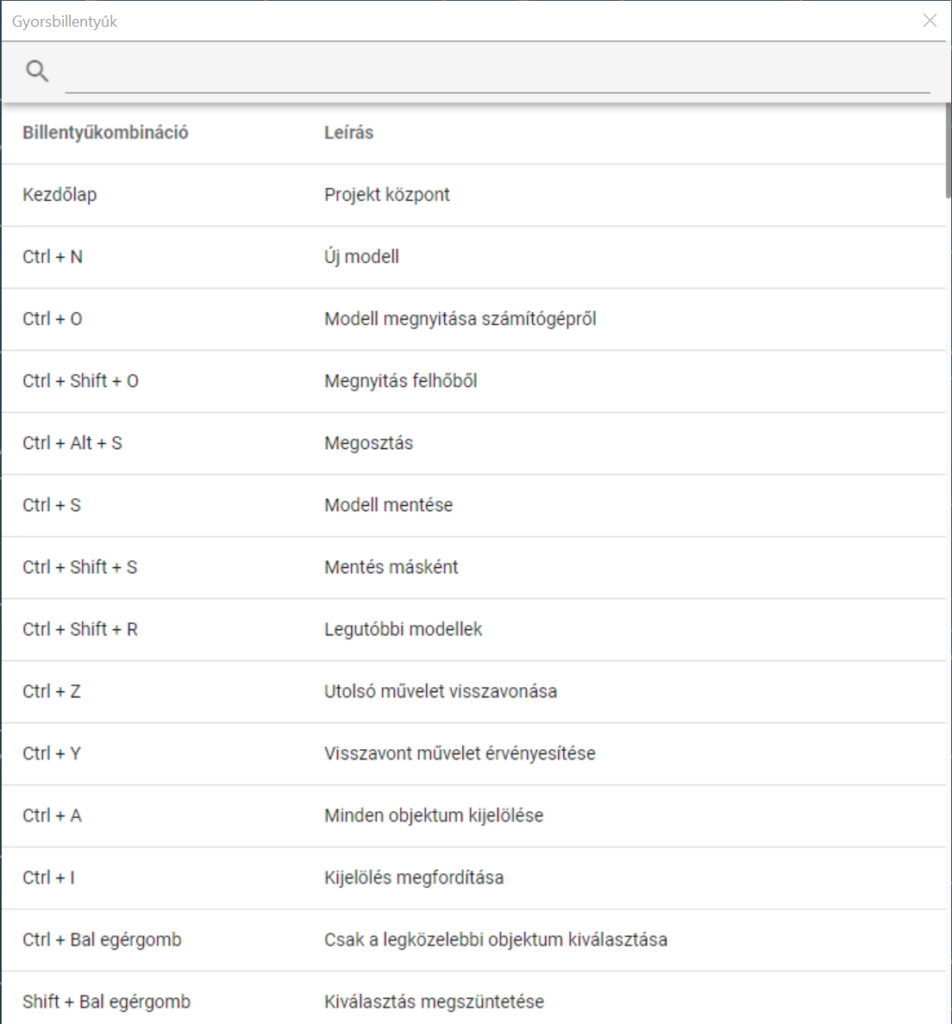Select the Minden objektum kijelölése row
This screenshot has height=1024, width=952.
[473, 816]
